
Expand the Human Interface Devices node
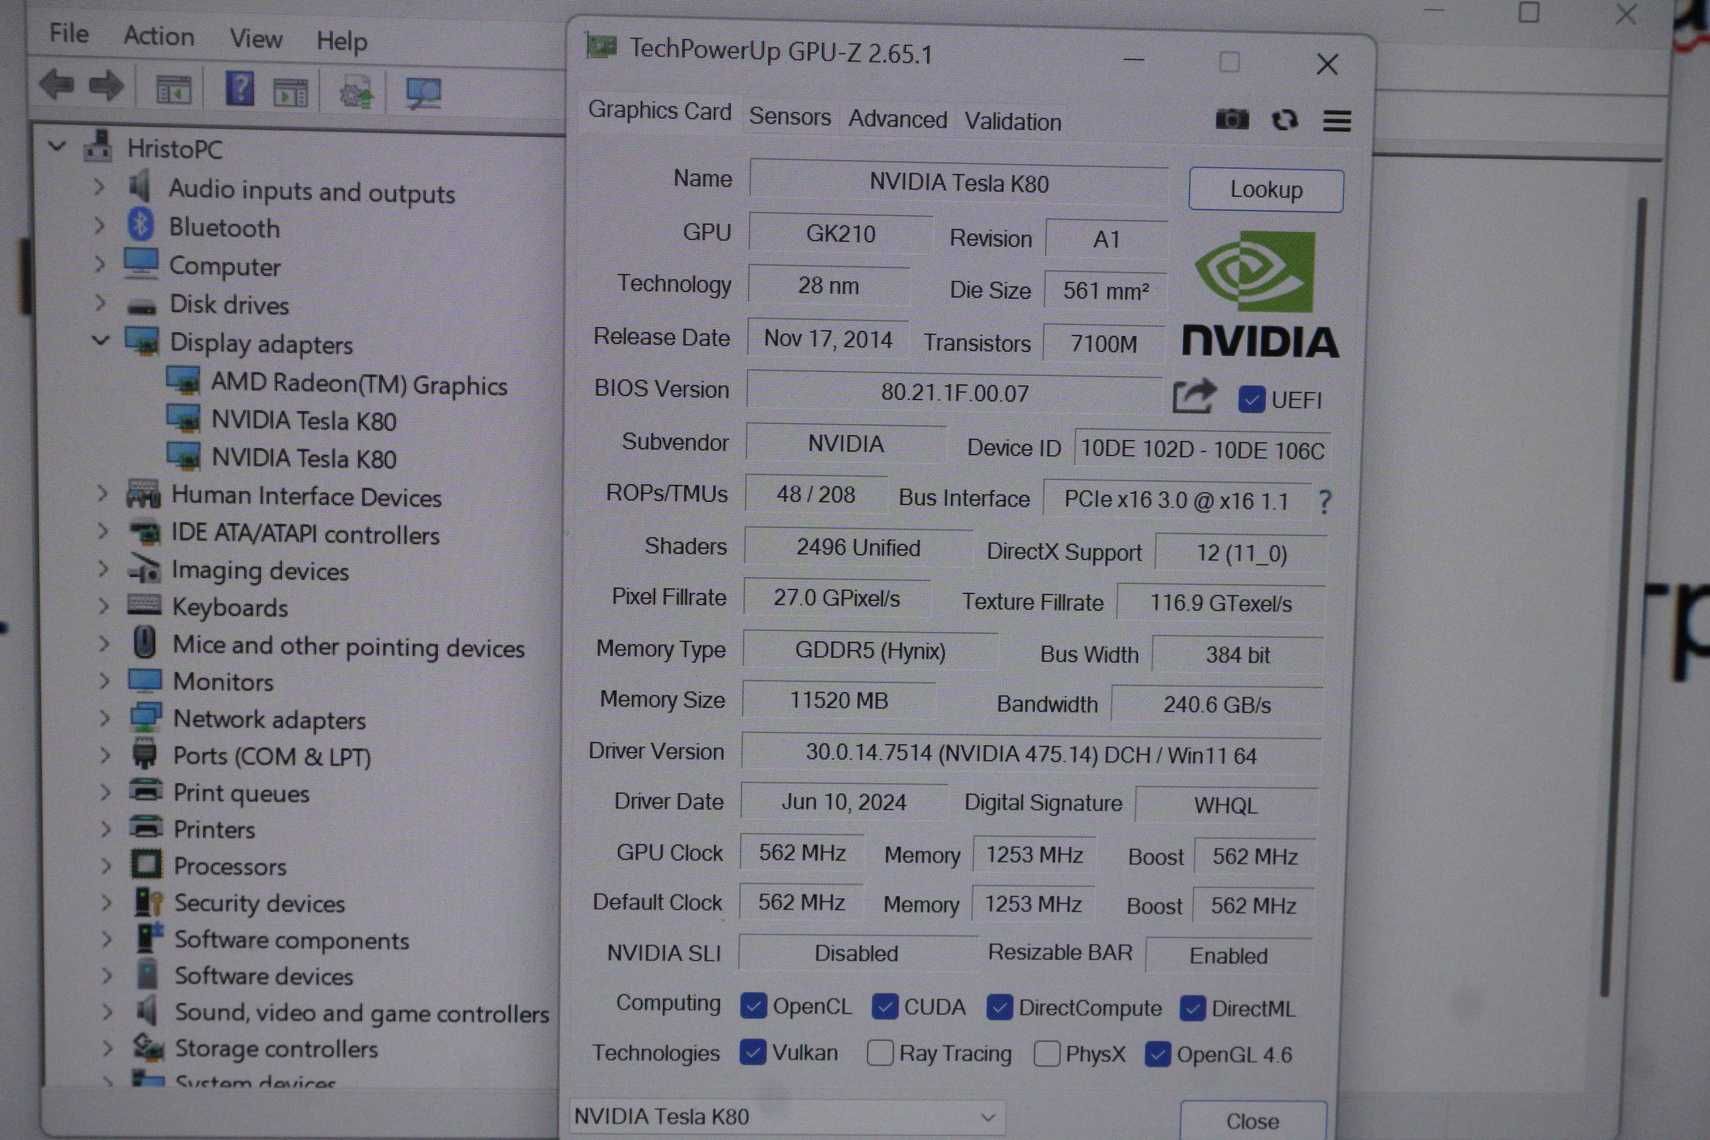click(102, 493)
